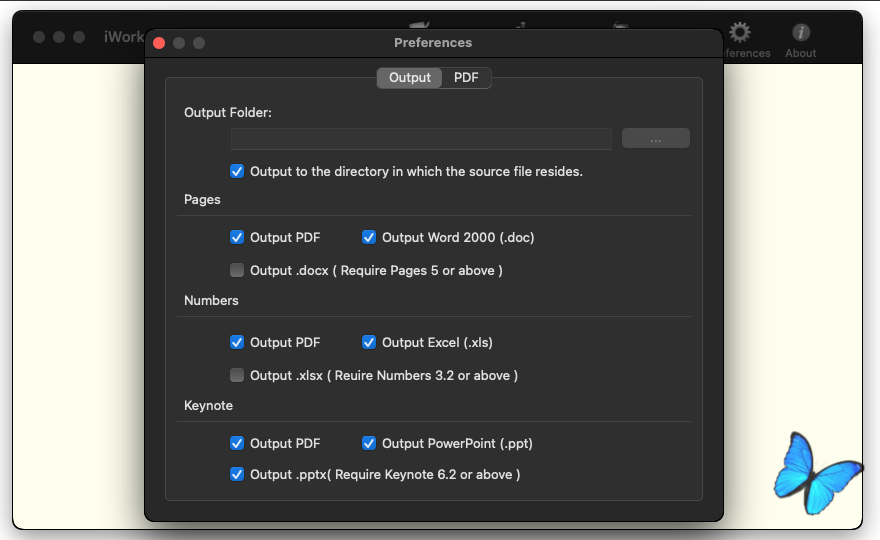The height and width of the screenshot is (540, 880).
Task: Switch to the PDF tab
Action: [x=466, y=77]
